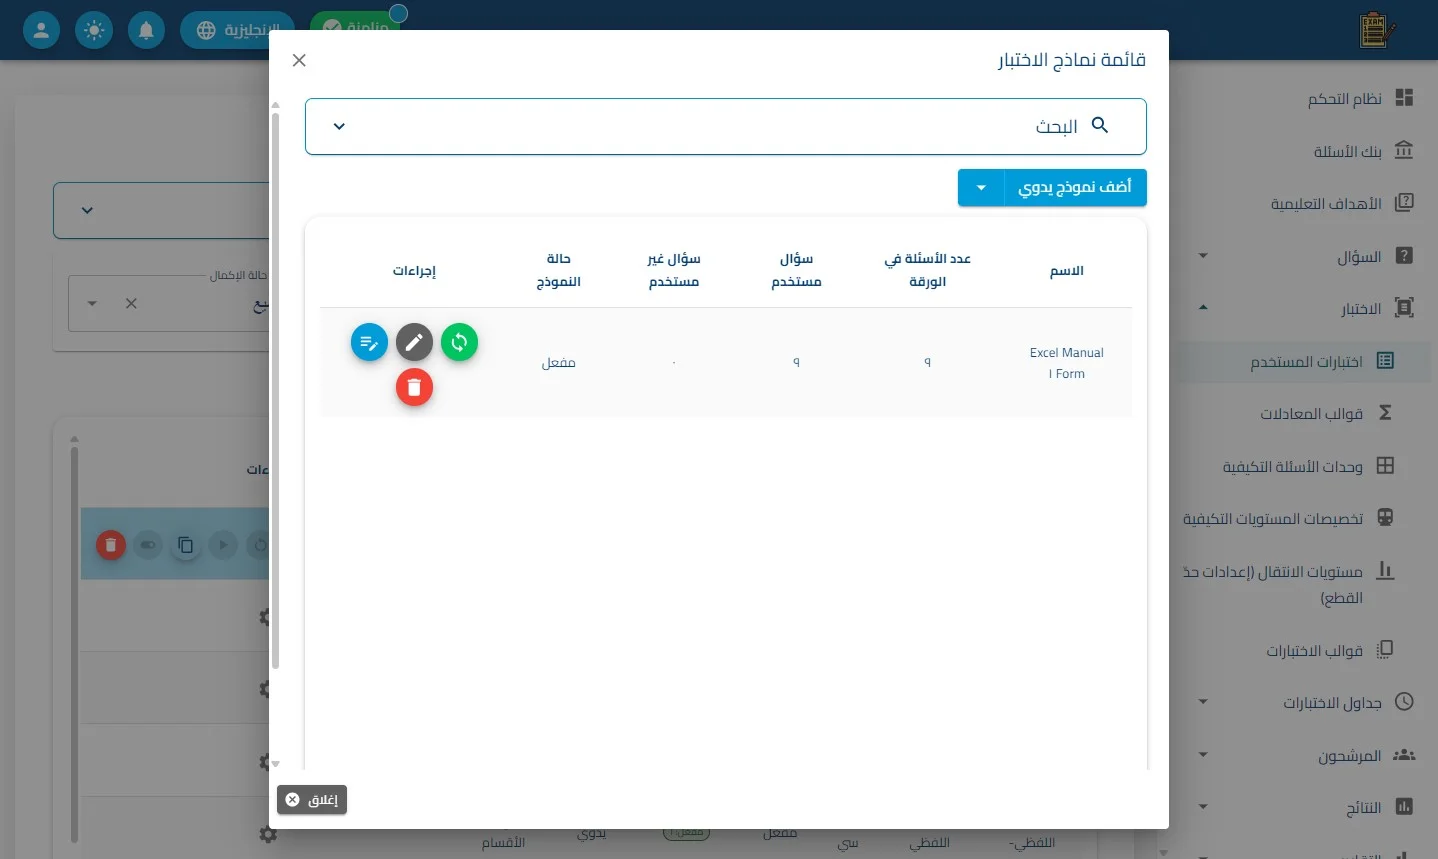Switch language with the الإنجليزية globe button
Viewport: 1438px width, 859px height.
coord(238,30)
